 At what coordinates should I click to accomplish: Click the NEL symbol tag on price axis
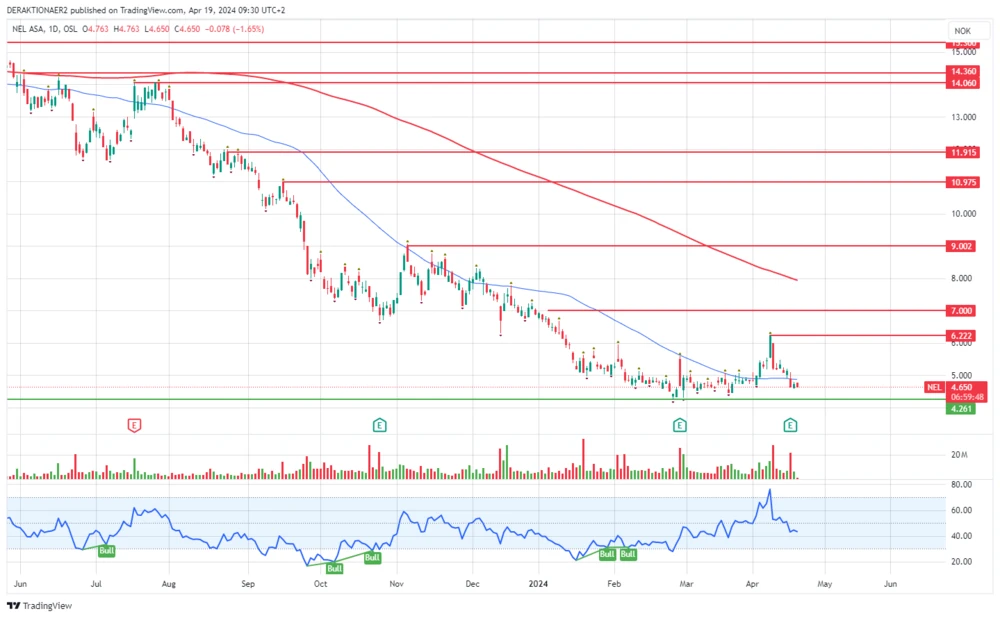tap(934, 387)
